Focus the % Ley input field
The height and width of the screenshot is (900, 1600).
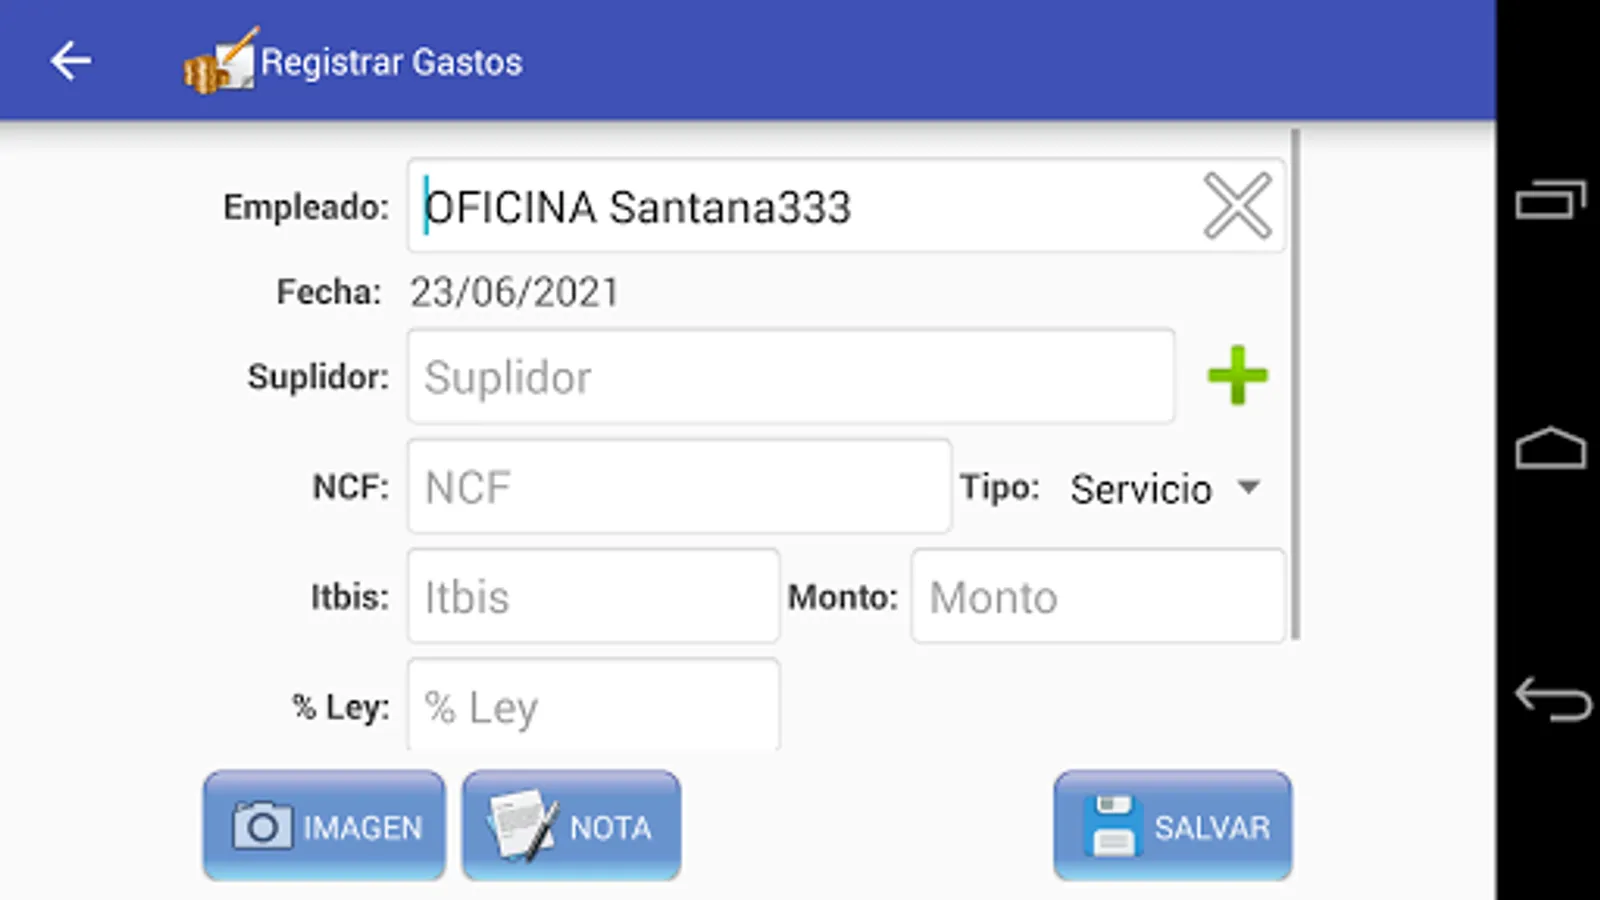(x=593, y=704)
